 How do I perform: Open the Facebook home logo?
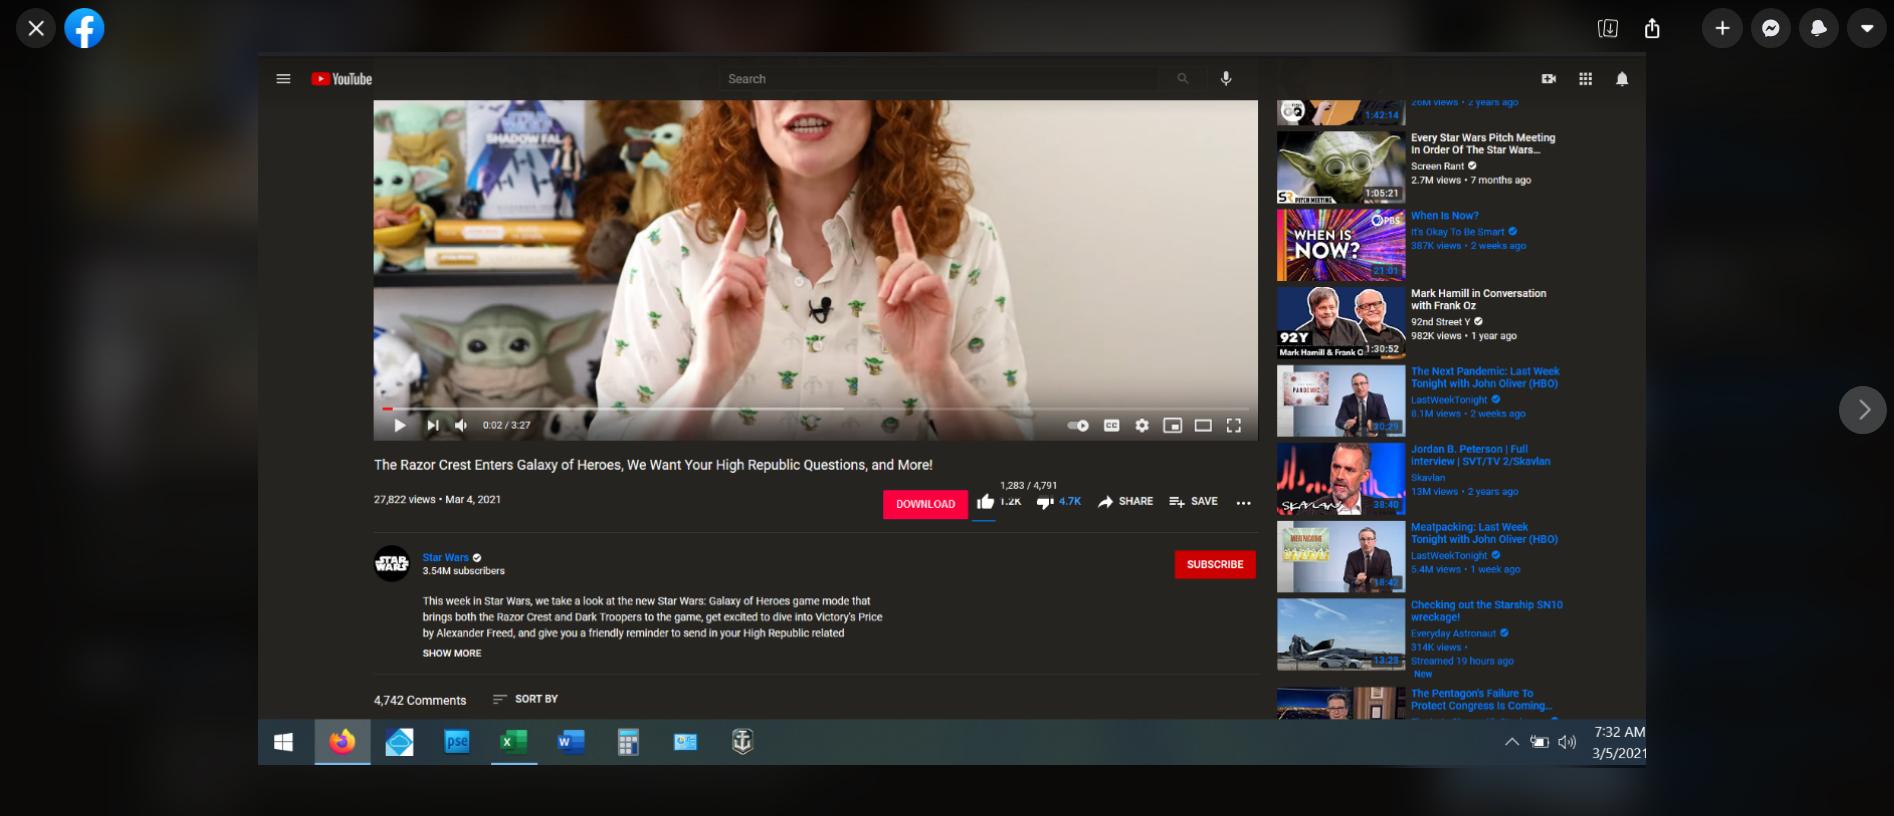point(85,29)
